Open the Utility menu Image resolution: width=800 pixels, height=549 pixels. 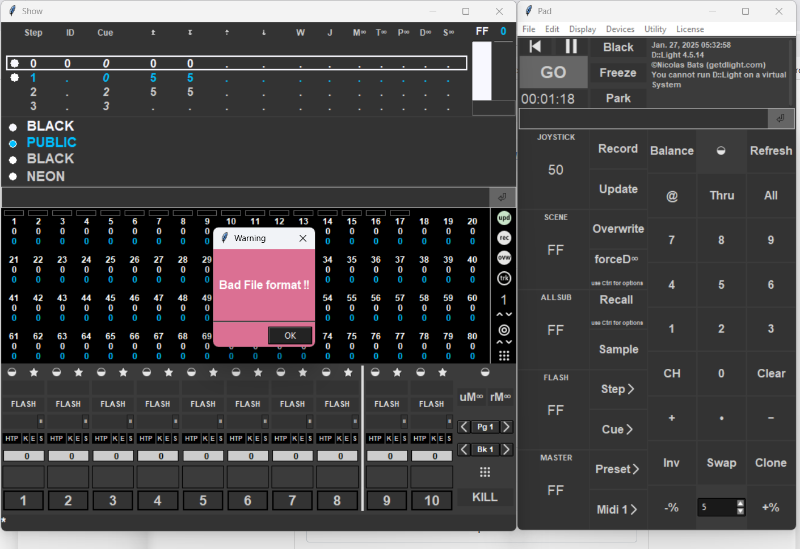click(655, 29)
